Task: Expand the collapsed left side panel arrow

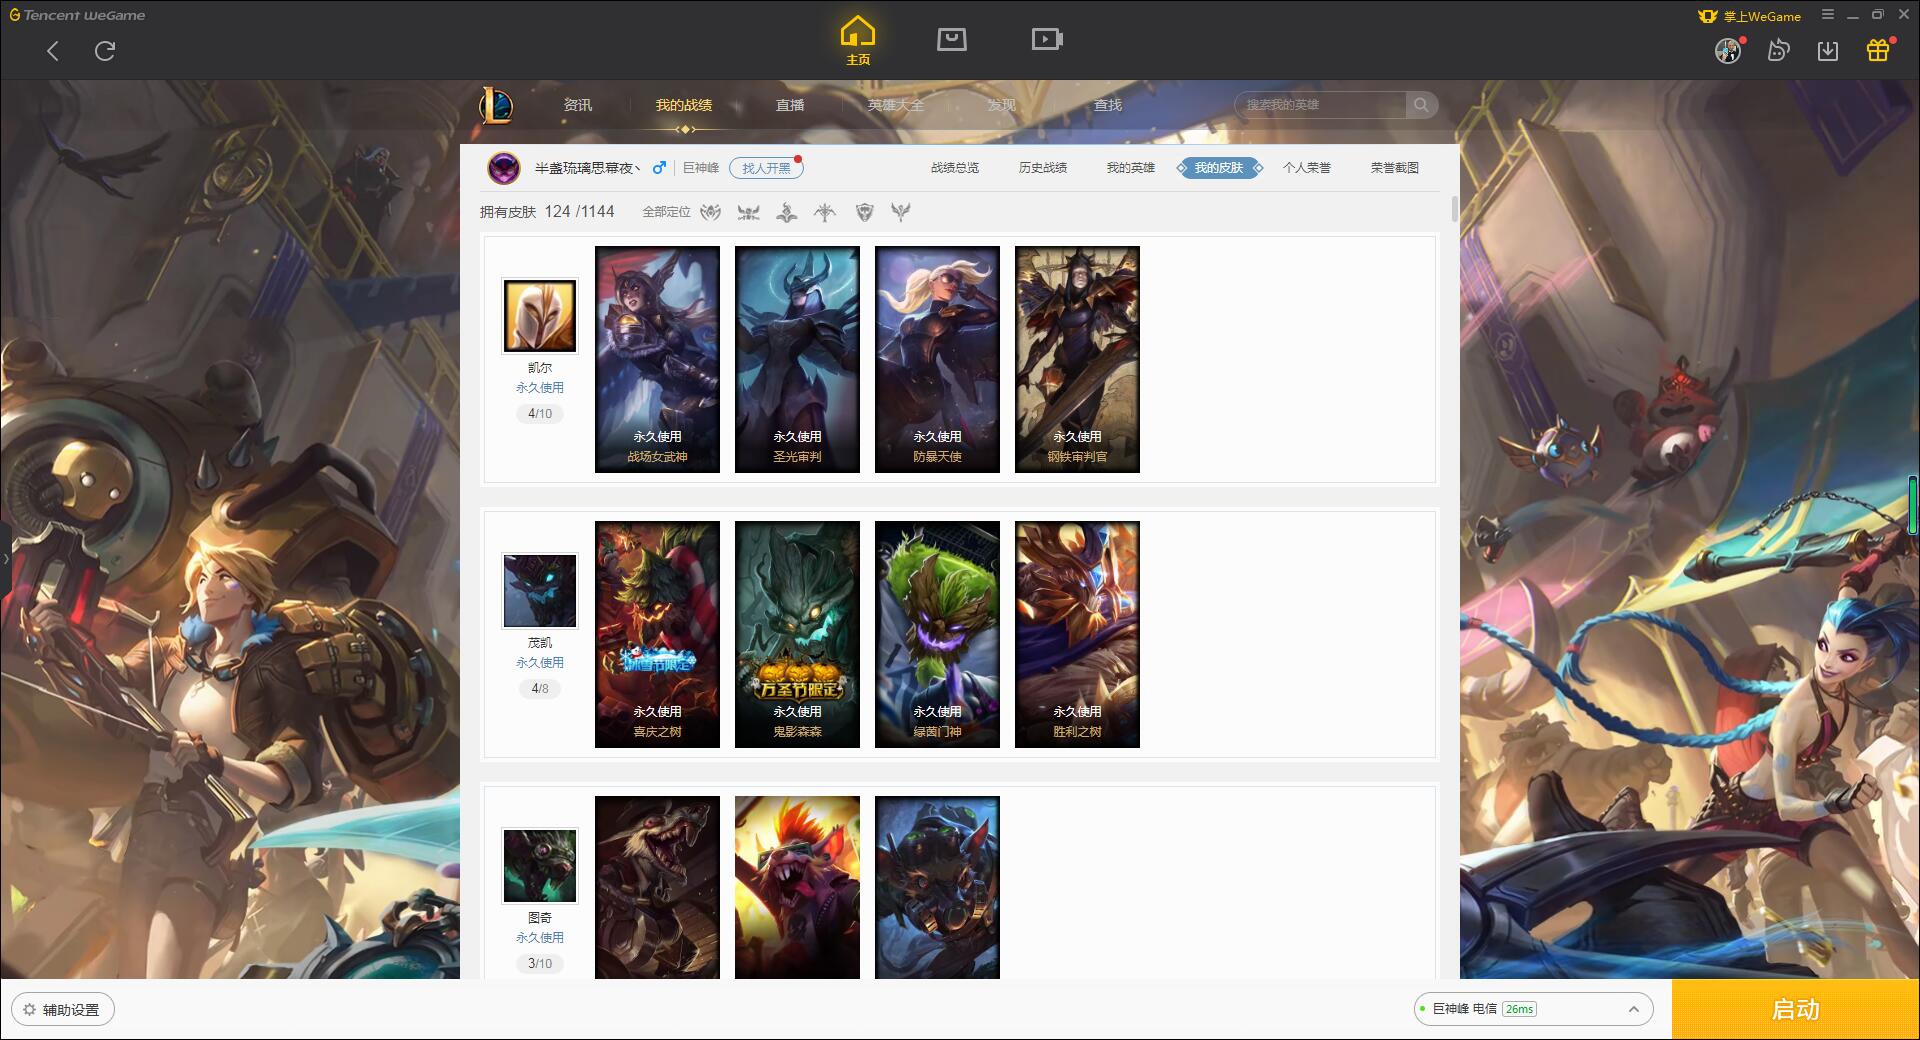Action: tap(5, 558)
